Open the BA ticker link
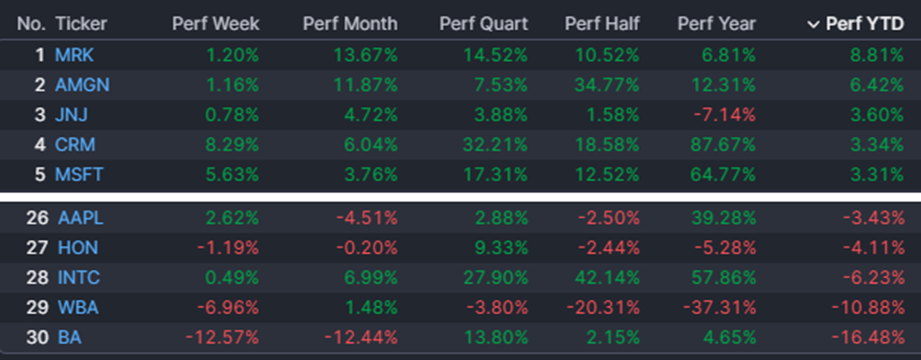The image size is (921, 360). coord(69,337)
